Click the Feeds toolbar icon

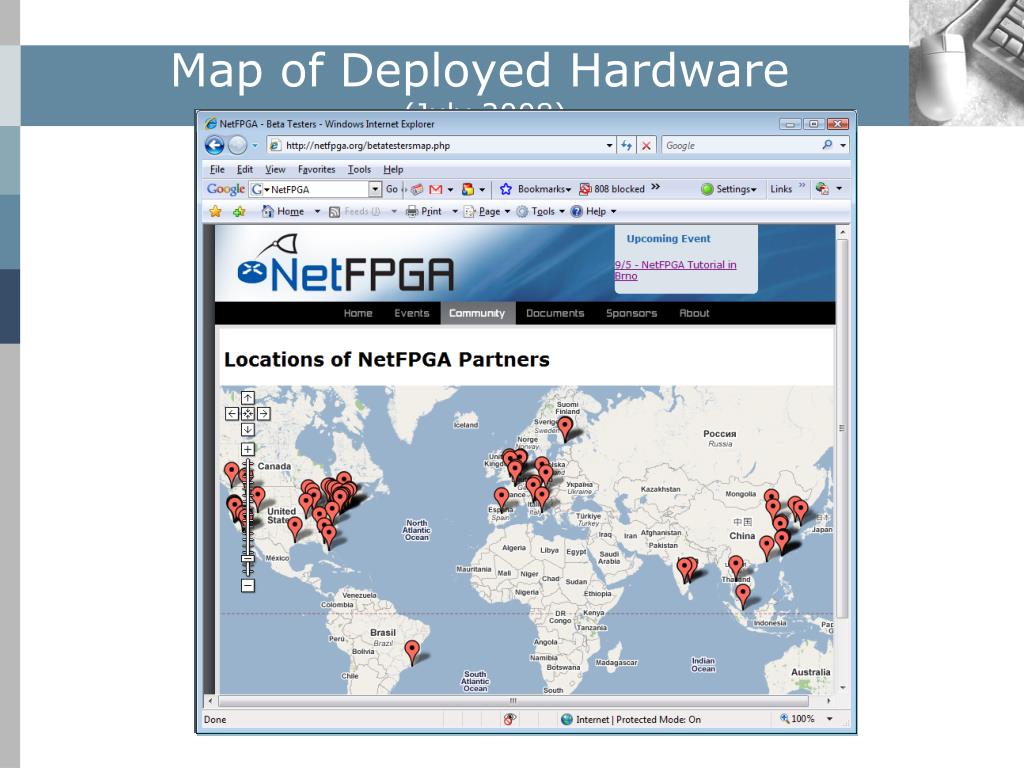pos(334,212)
